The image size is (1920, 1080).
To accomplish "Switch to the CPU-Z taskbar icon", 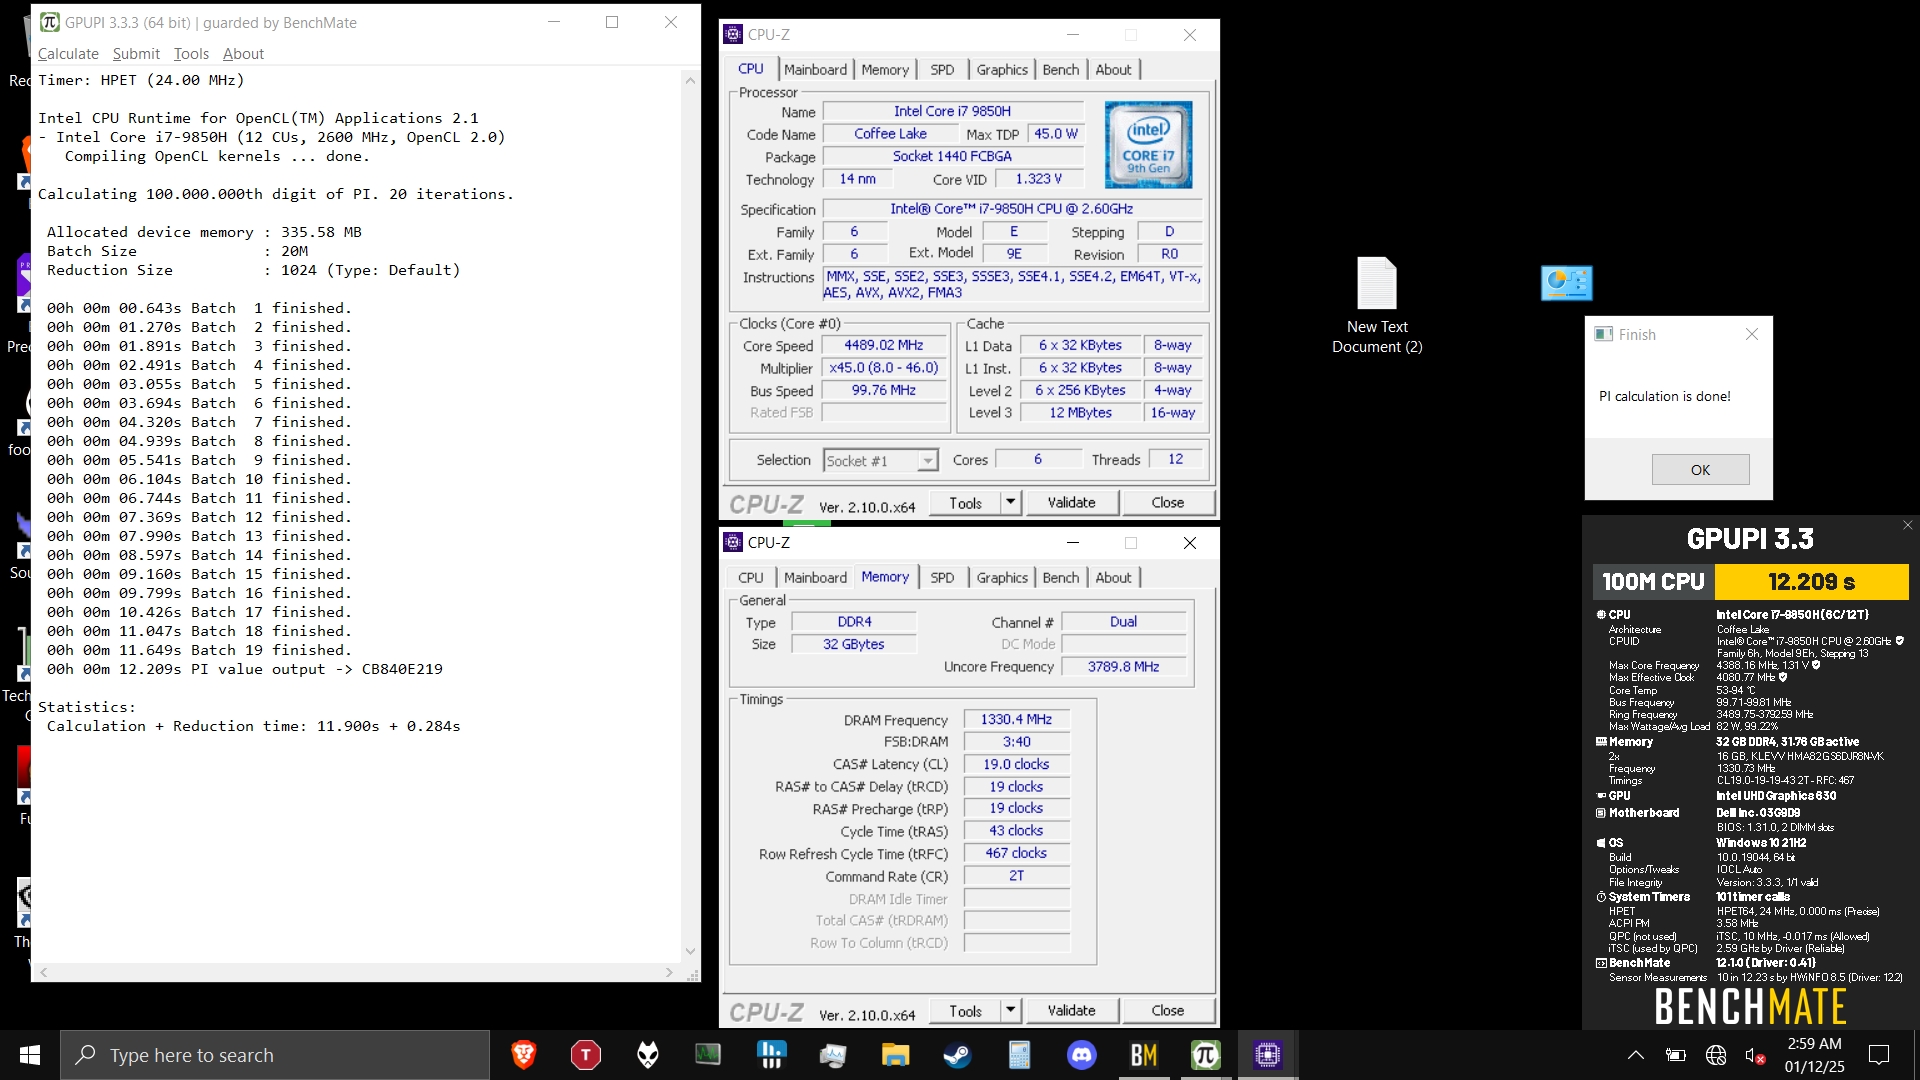I will tap(1268, 1055).
